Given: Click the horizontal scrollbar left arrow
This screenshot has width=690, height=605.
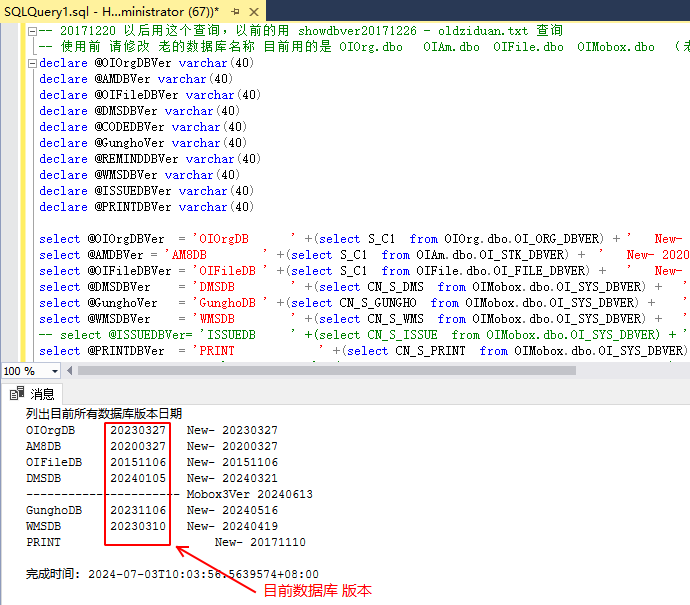Looking at the screenshot, I should (x=72, y=371).
